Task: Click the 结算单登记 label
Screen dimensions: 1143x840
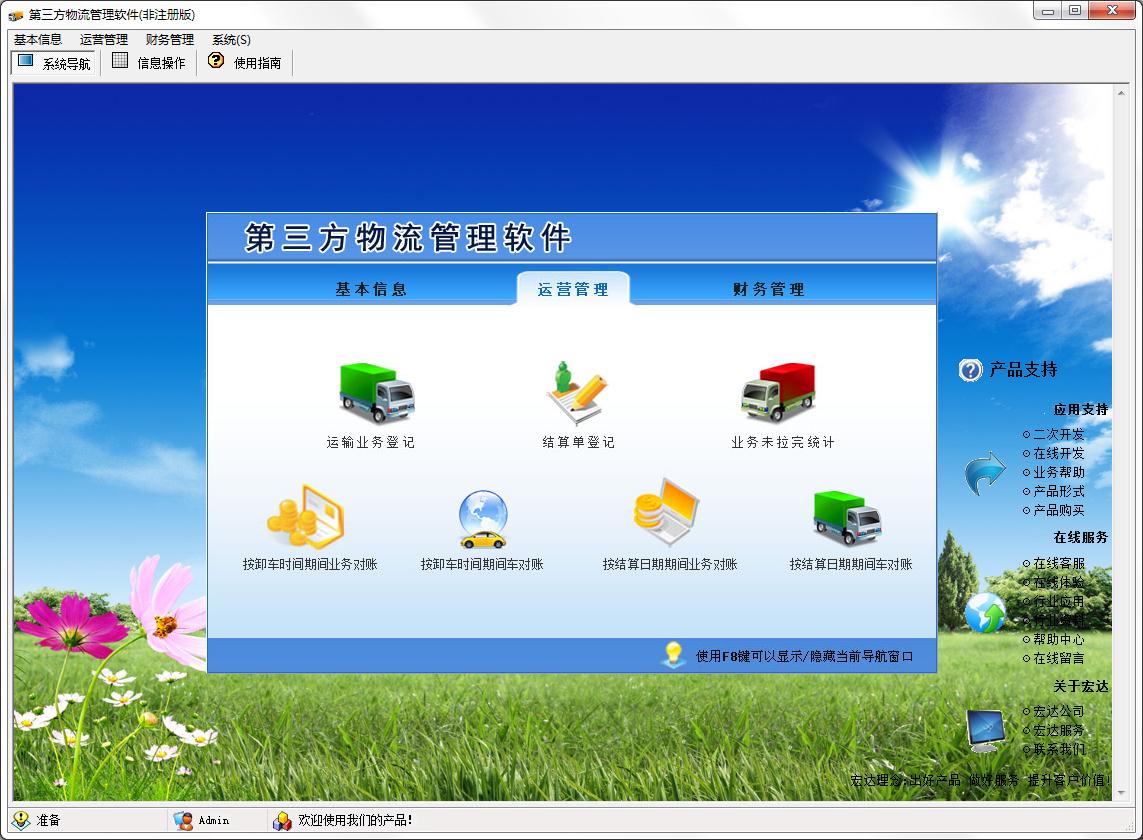Action: coord(578,442)
